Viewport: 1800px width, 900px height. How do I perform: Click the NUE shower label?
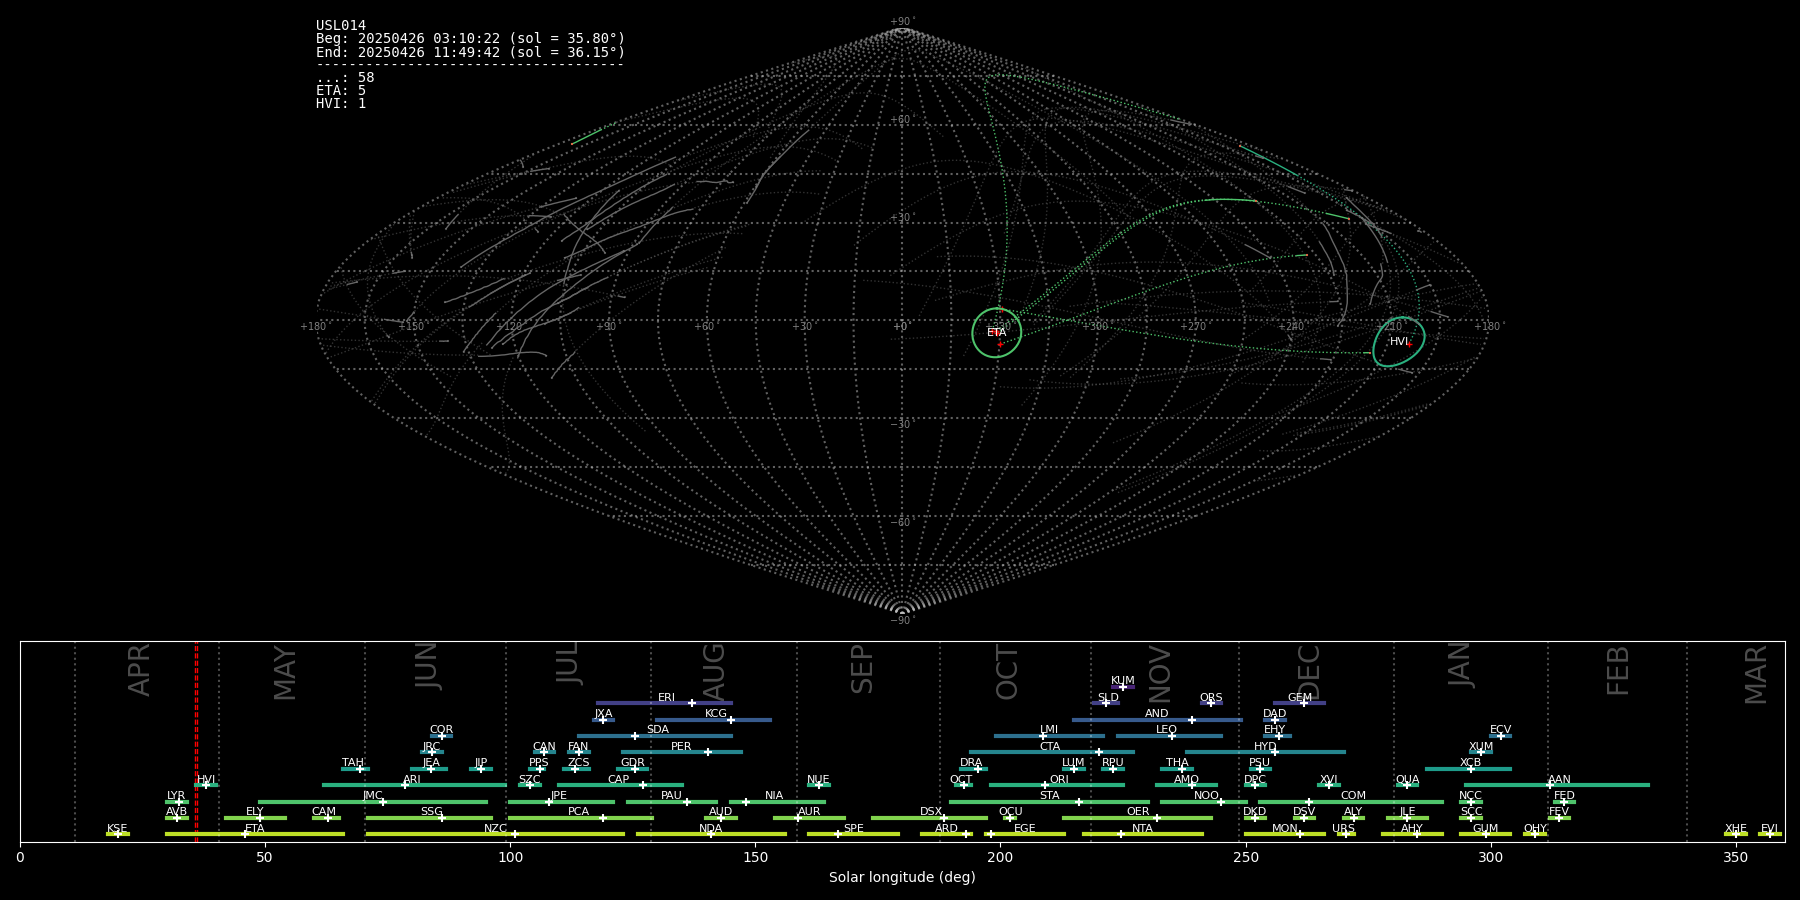818,779
